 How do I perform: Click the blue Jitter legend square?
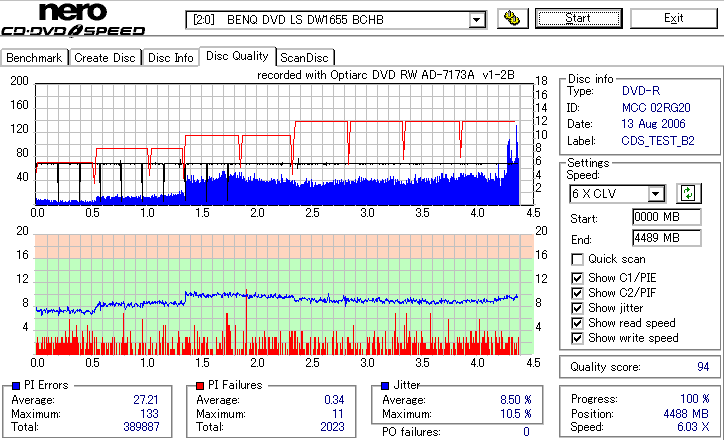385,386
